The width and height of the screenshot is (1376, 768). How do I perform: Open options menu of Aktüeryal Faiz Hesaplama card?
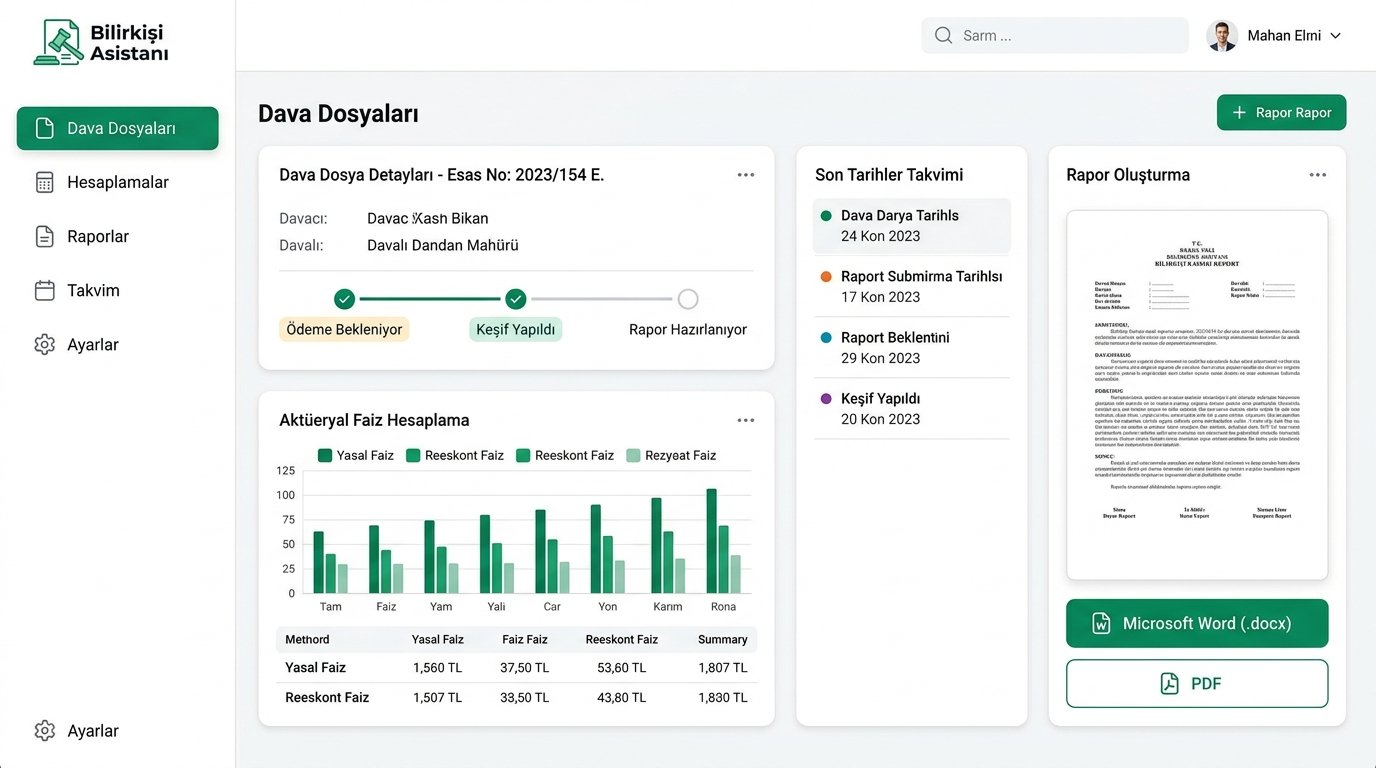point(746,421)
